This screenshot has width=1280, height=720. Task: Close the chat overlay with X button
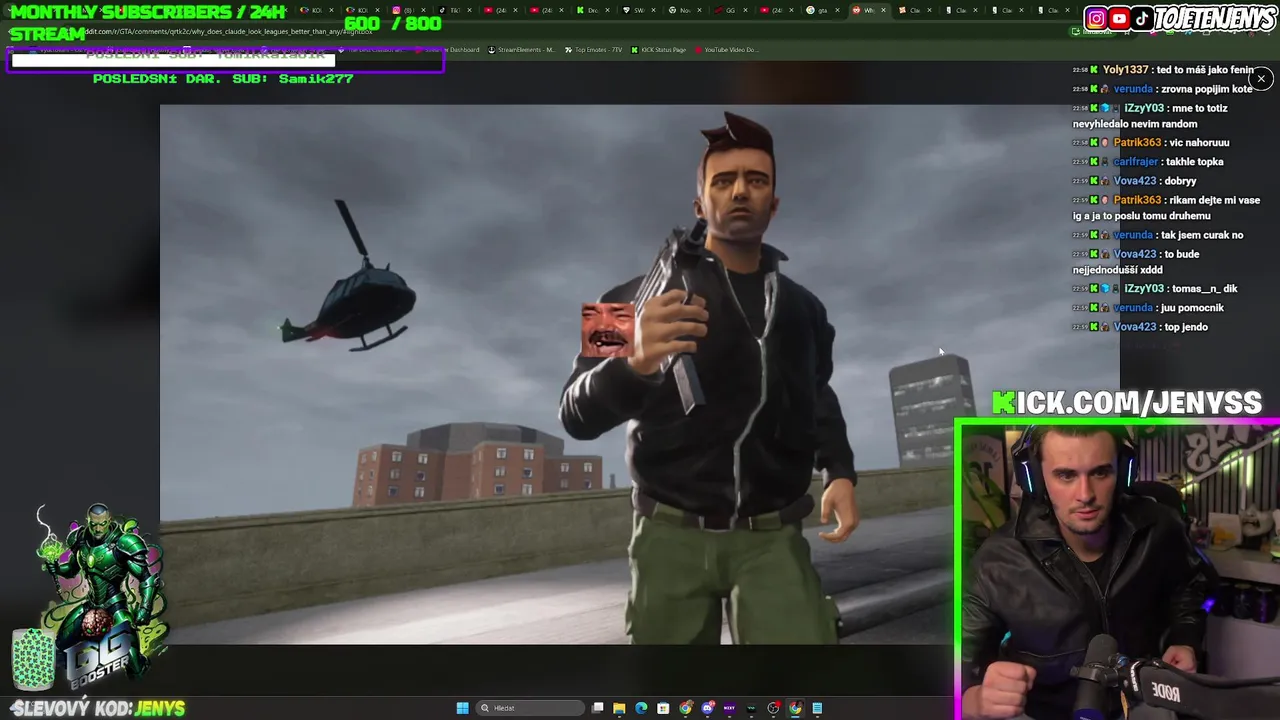click(1261, 79)
